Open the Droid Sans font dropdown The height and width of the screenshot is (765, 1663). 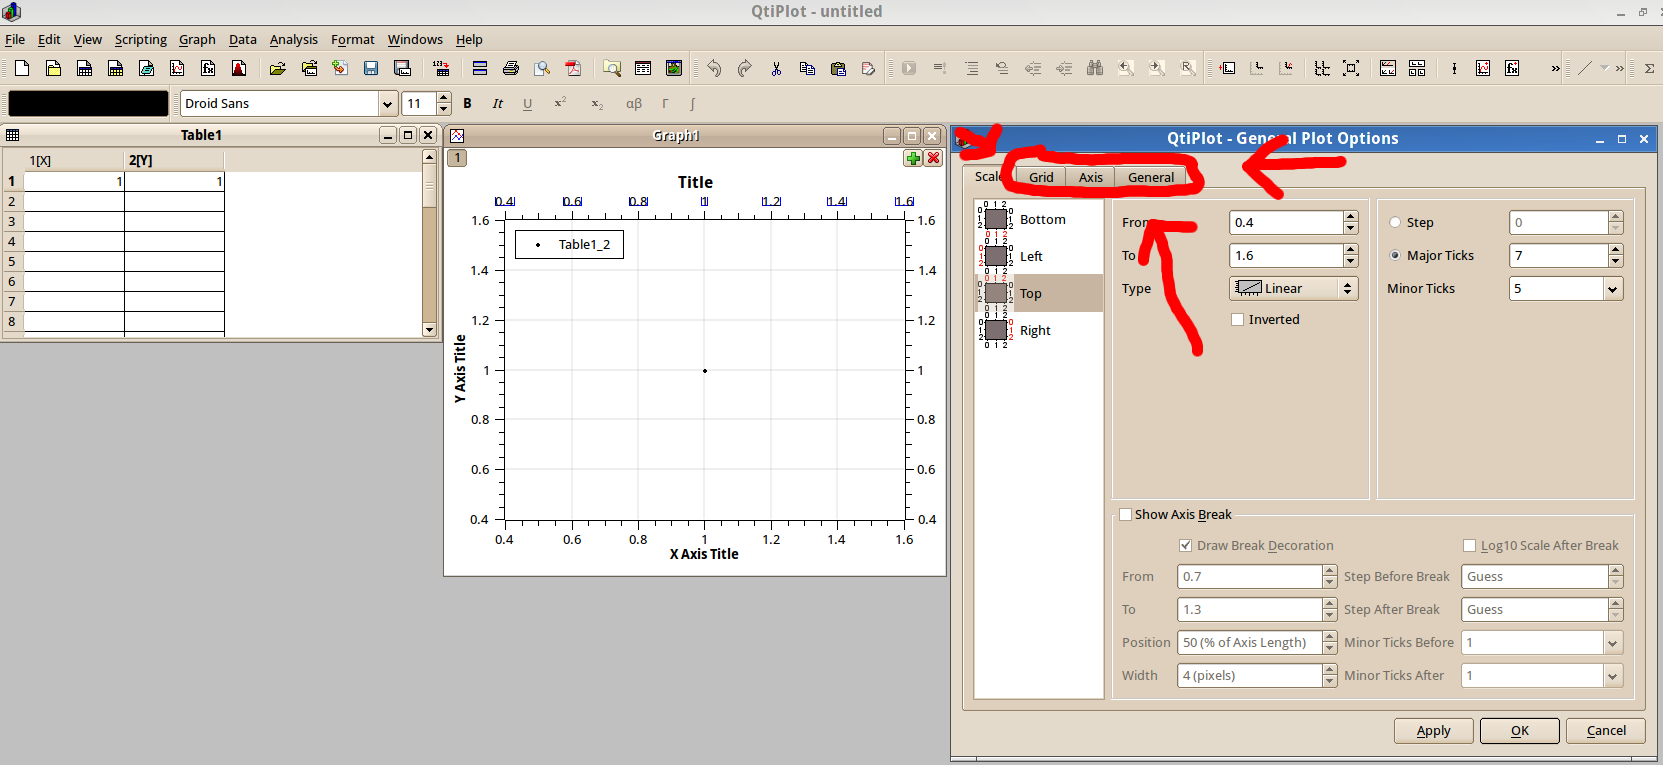tap(387, 104)
